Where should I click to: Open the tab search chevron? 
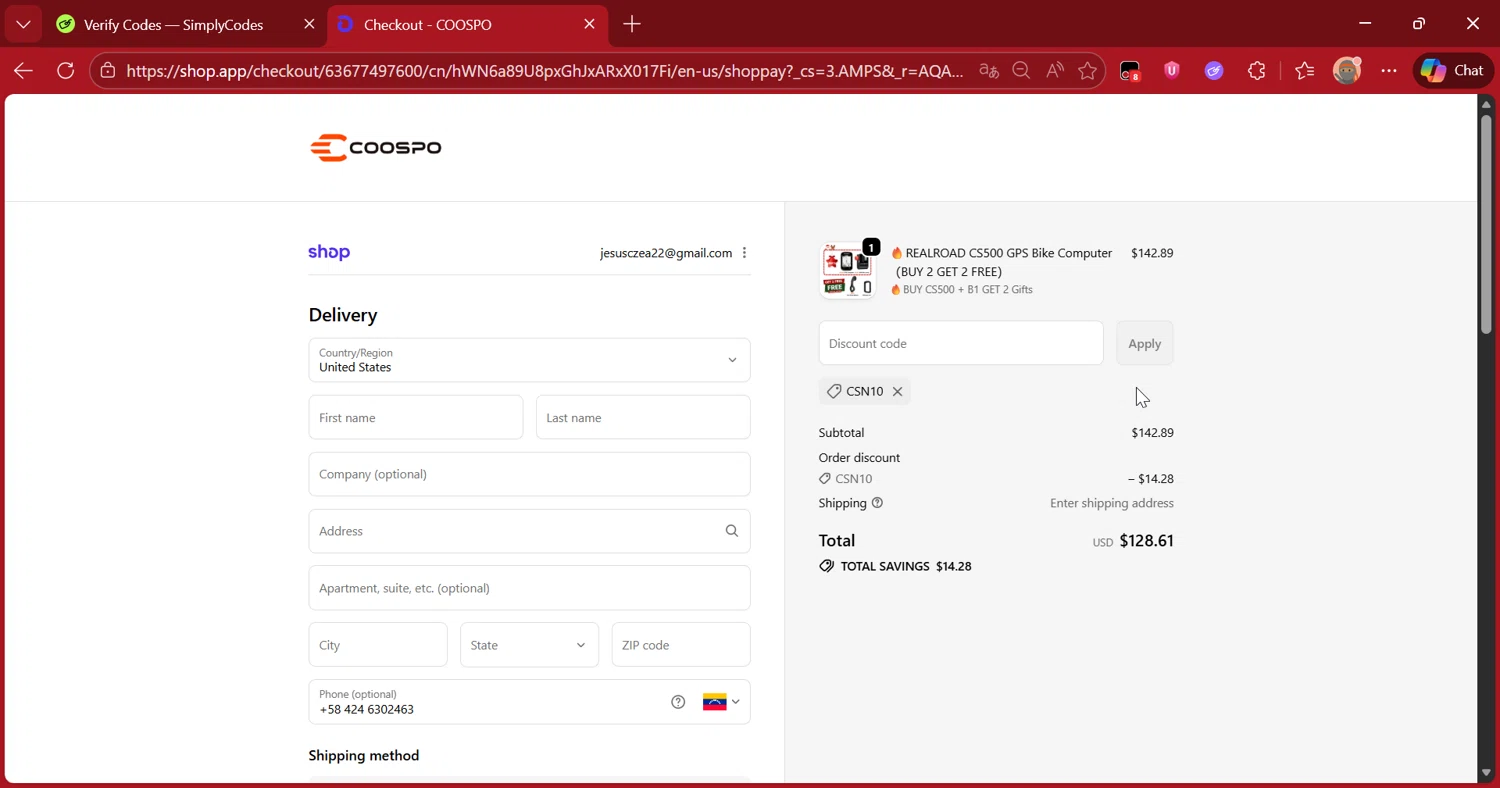click(23, 24)
